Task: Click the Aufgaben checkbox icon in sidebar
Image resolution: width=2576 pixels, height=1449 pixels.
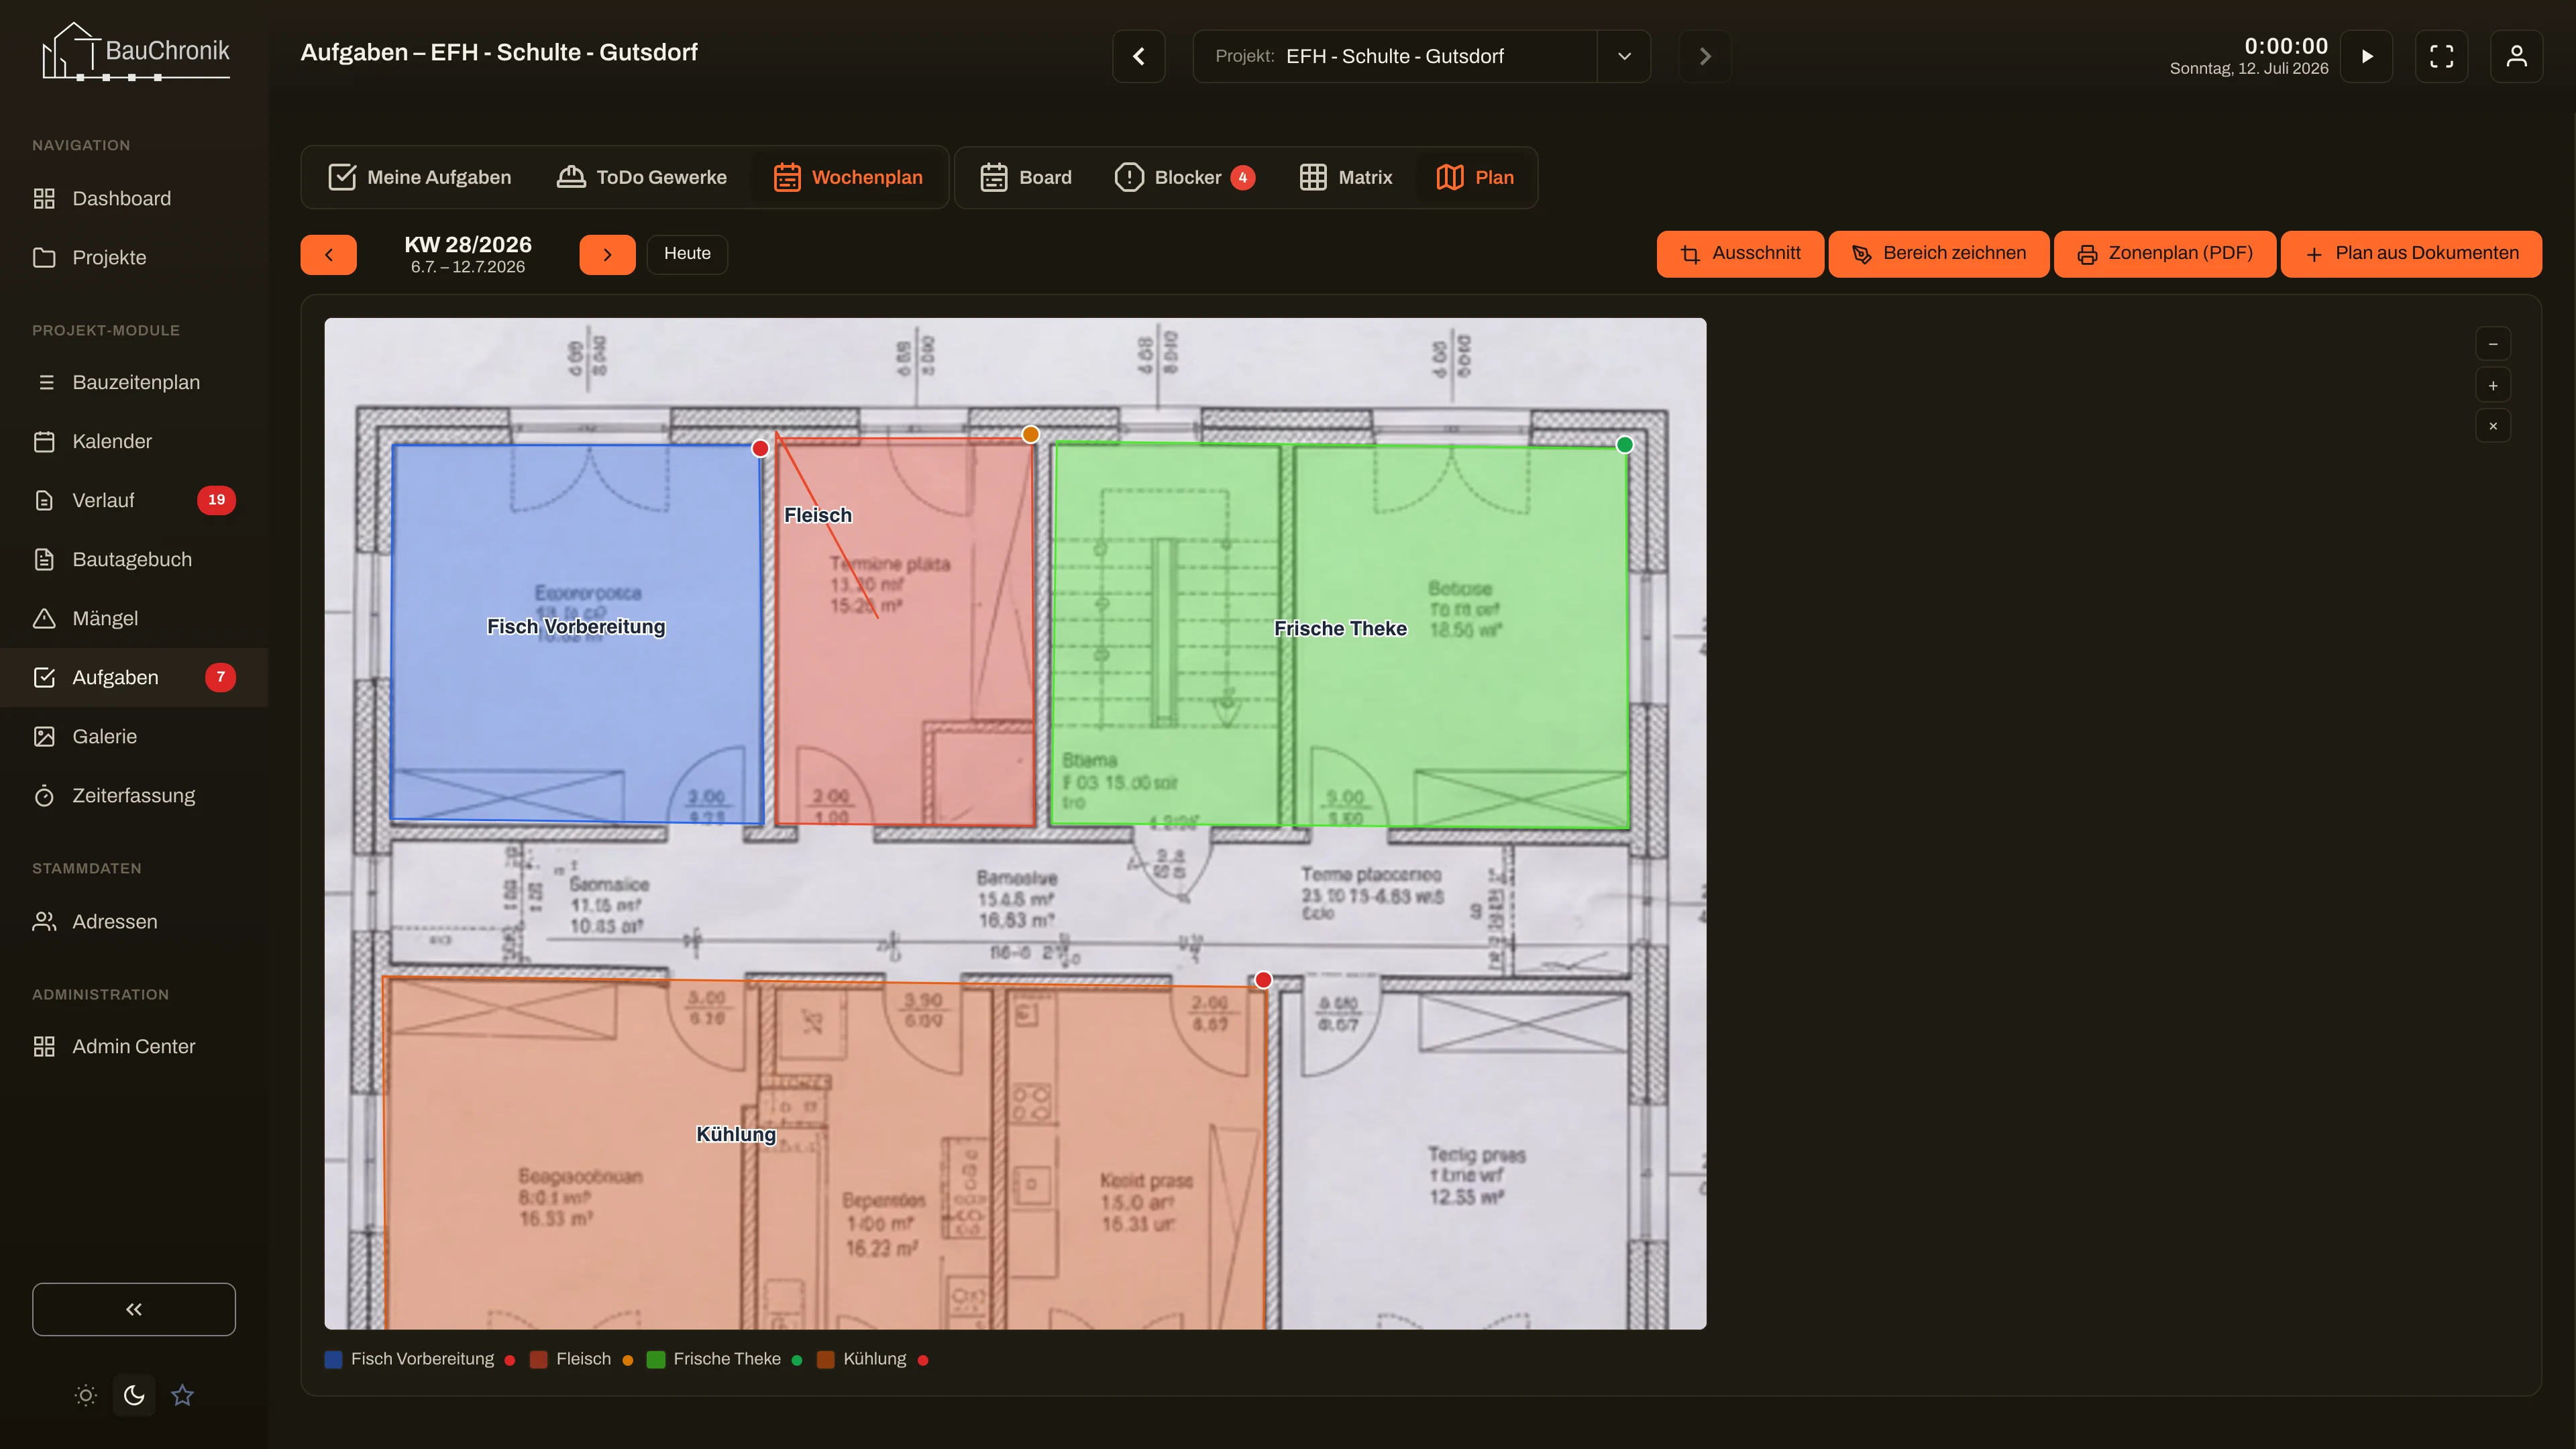Action: pyautogui.click(x=44, y=677)
